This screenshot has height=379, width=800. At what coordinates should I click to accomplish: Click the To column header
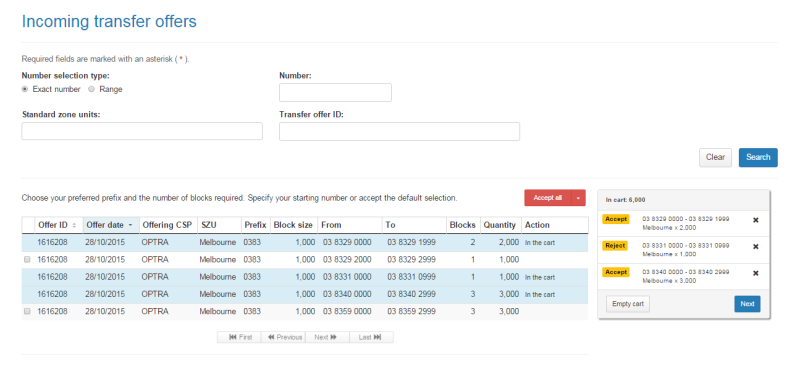click(414, 225)
